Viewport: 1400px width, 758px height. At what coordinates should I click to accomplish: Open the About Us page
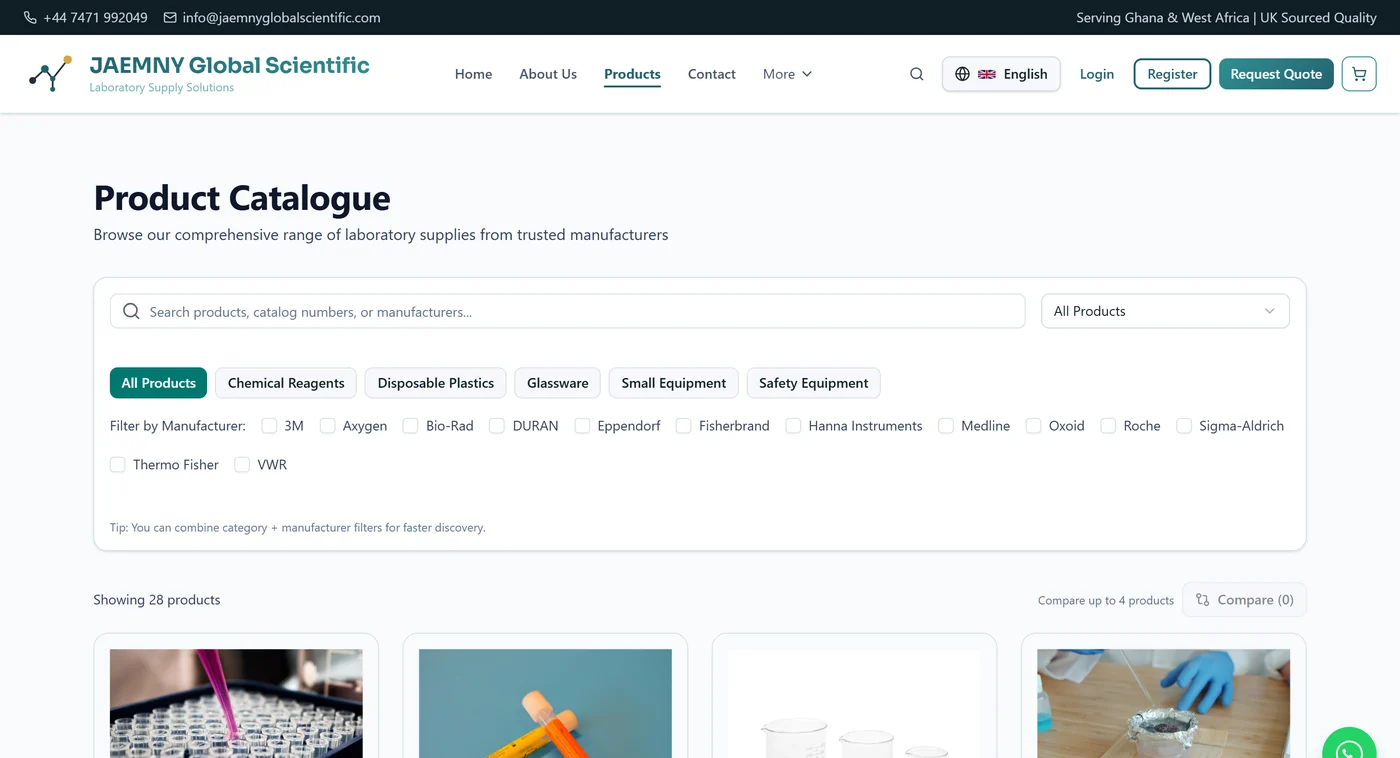[548, 74]
